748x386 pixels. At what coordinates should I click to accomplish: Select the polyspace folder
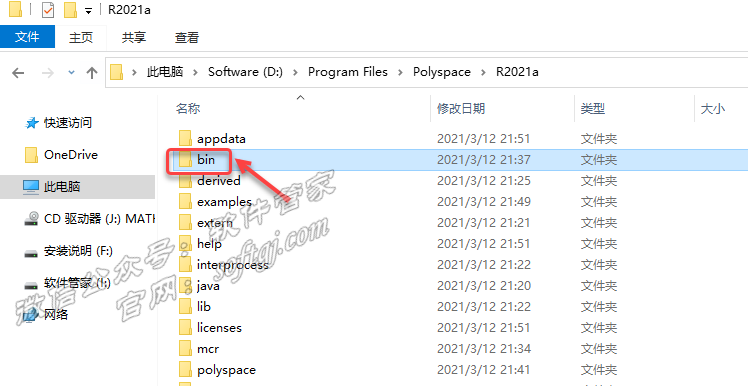tap(226, 370)
